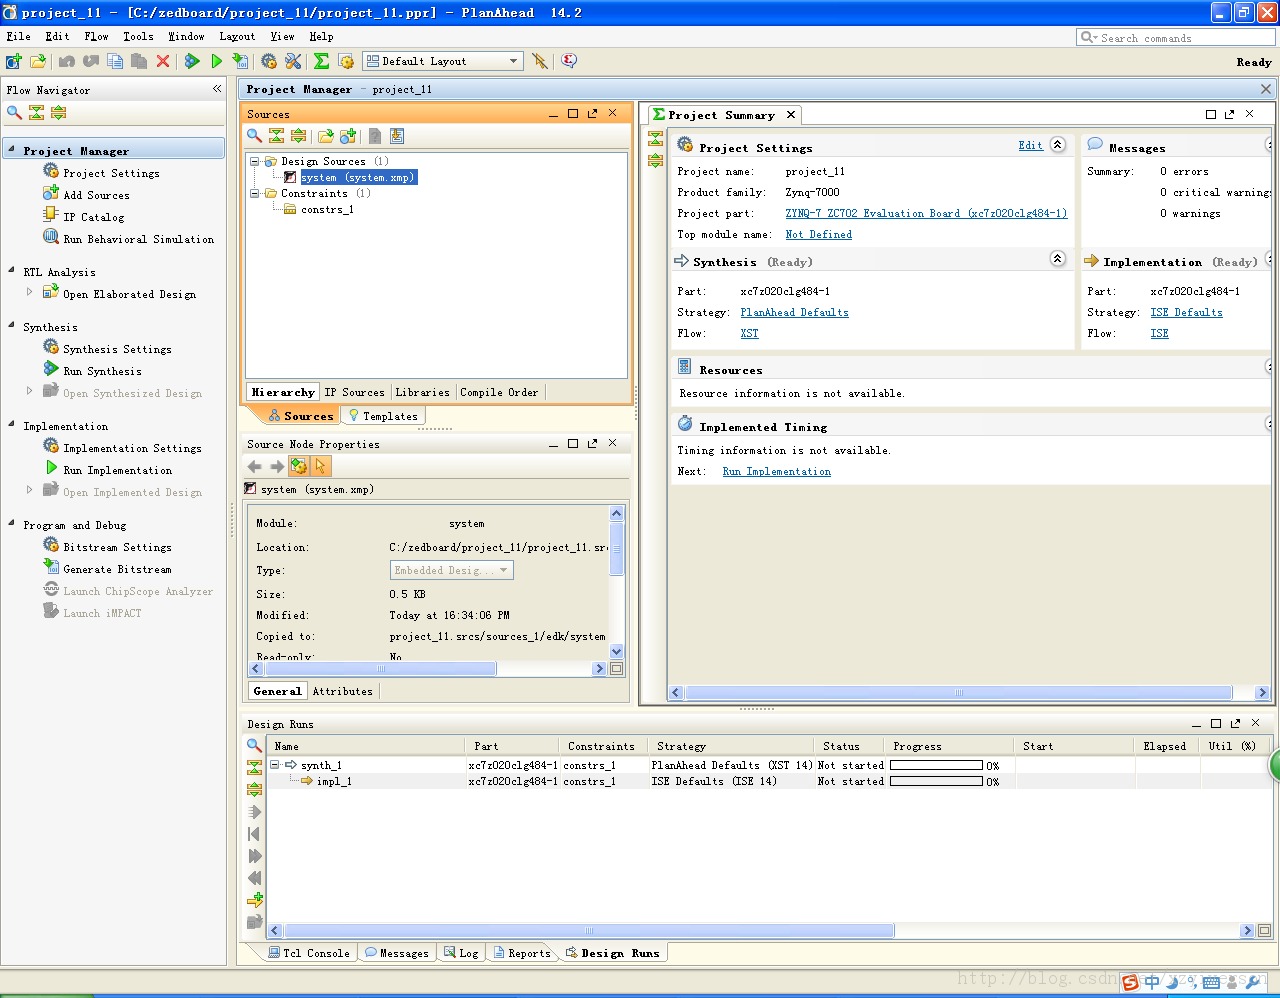Click the Project Summary horizontal scrollbar
1280x998 pixels.
coord(958,692)
